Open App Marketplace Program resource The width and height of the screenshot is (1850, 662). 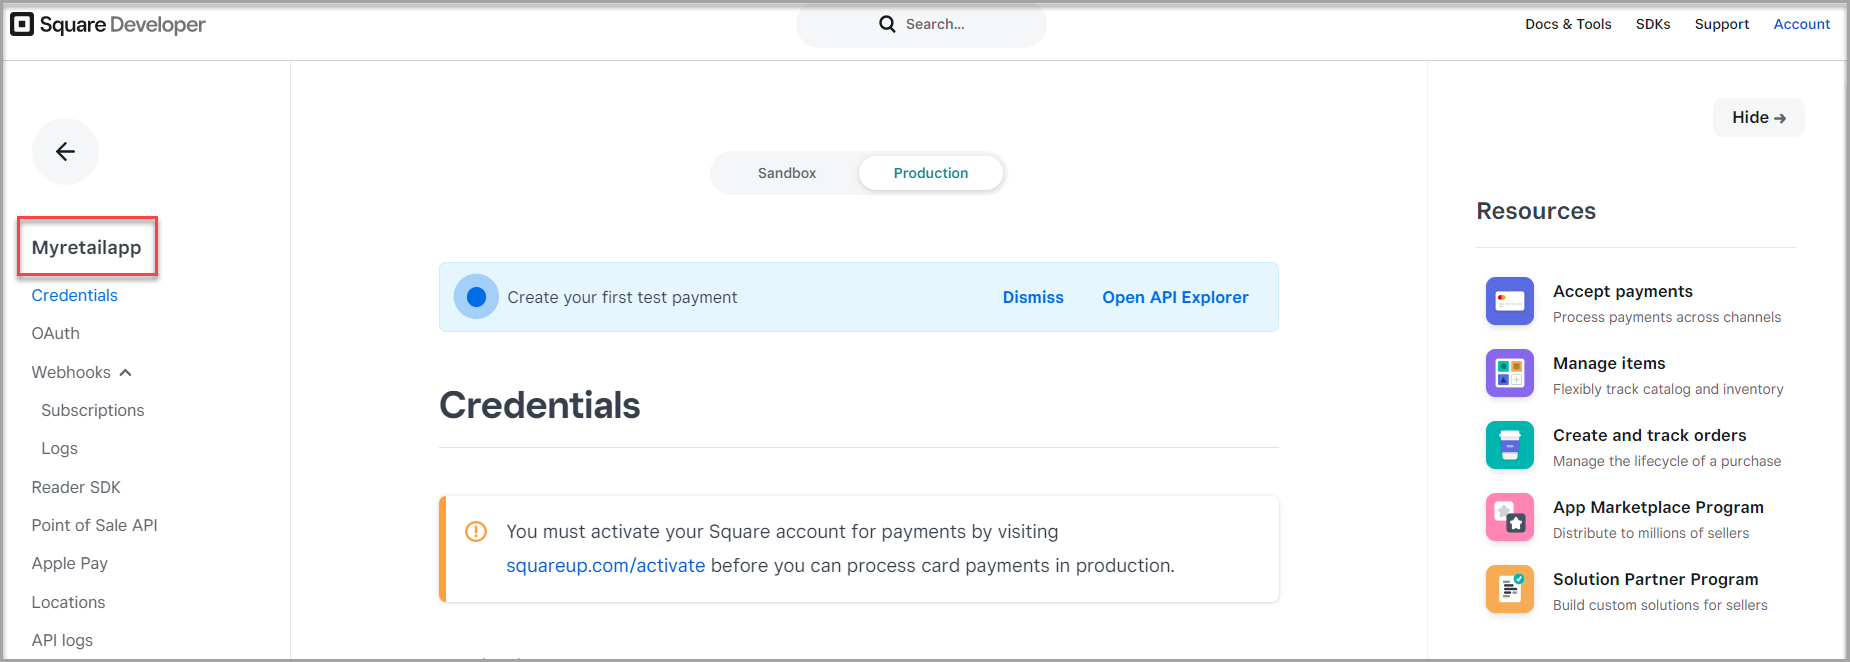1658,507
